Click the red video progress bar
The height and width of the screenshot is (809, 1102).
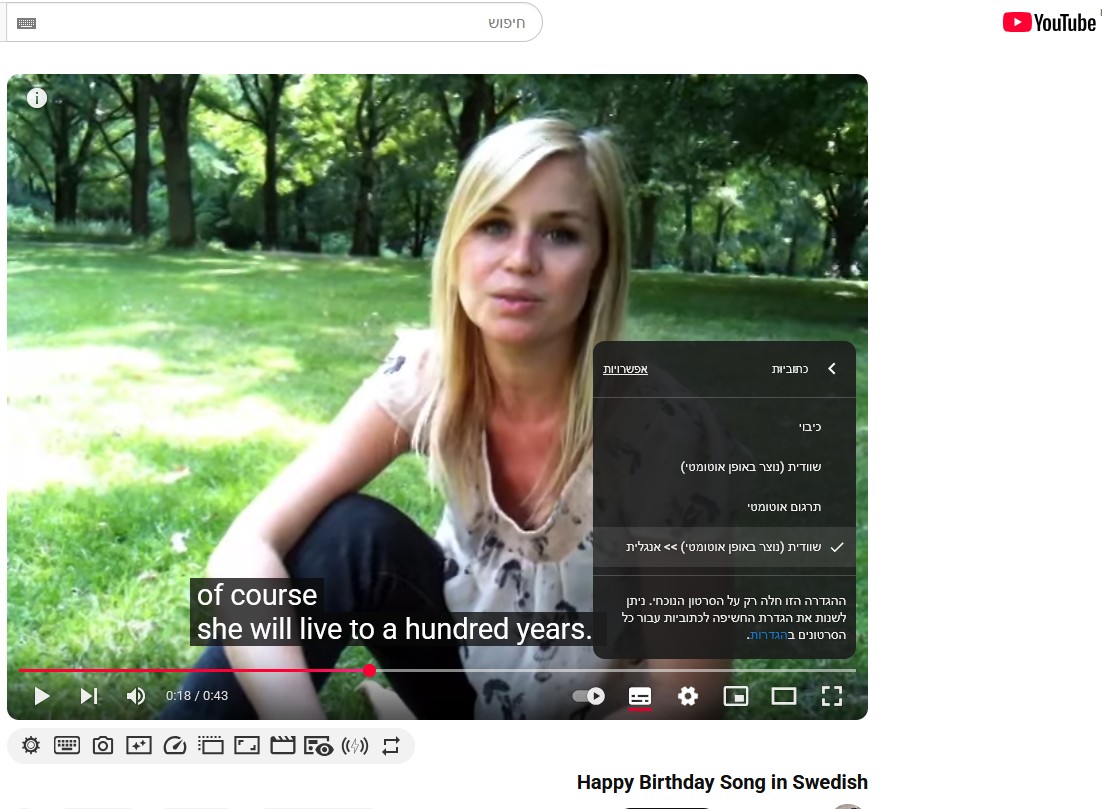200,670
